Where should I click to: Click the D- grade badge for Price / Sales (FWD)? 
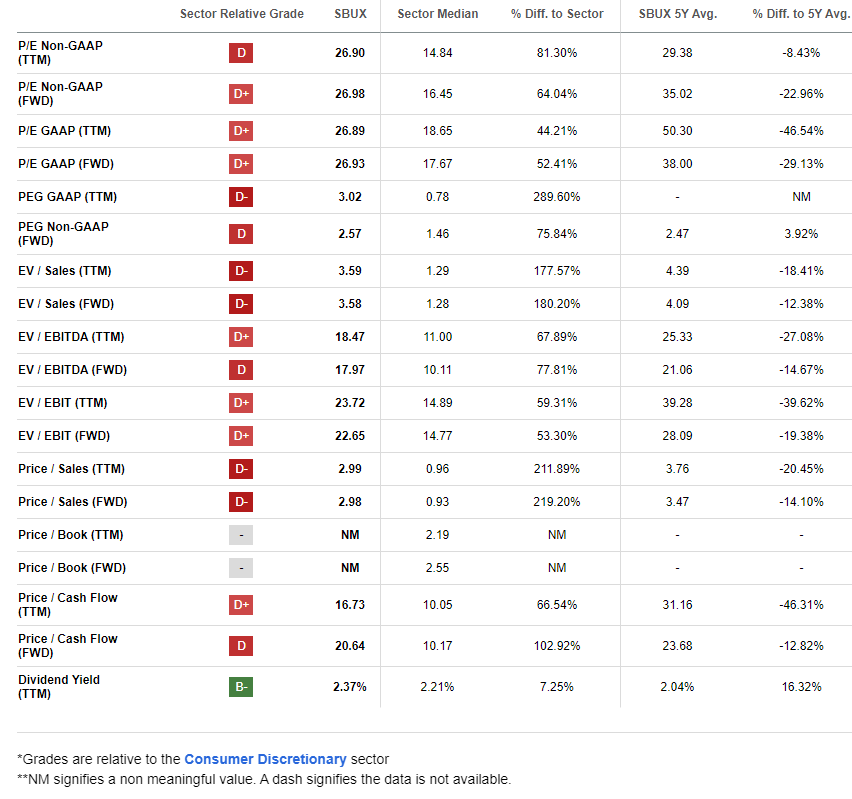[x=241, y=502]
